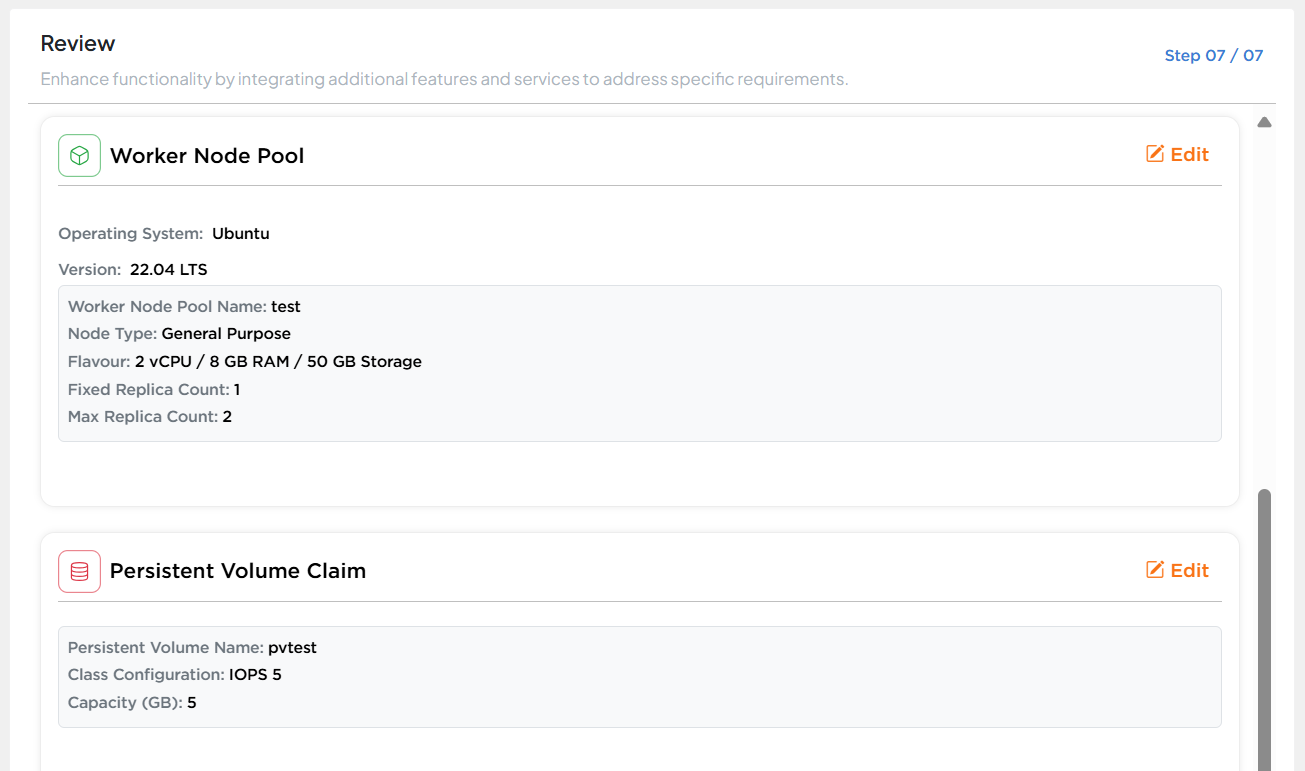Click the Flavour 2 vCPU / 8 GB RAM value
Viewport: 1305px width, 771px height.
tap(278, 362)
